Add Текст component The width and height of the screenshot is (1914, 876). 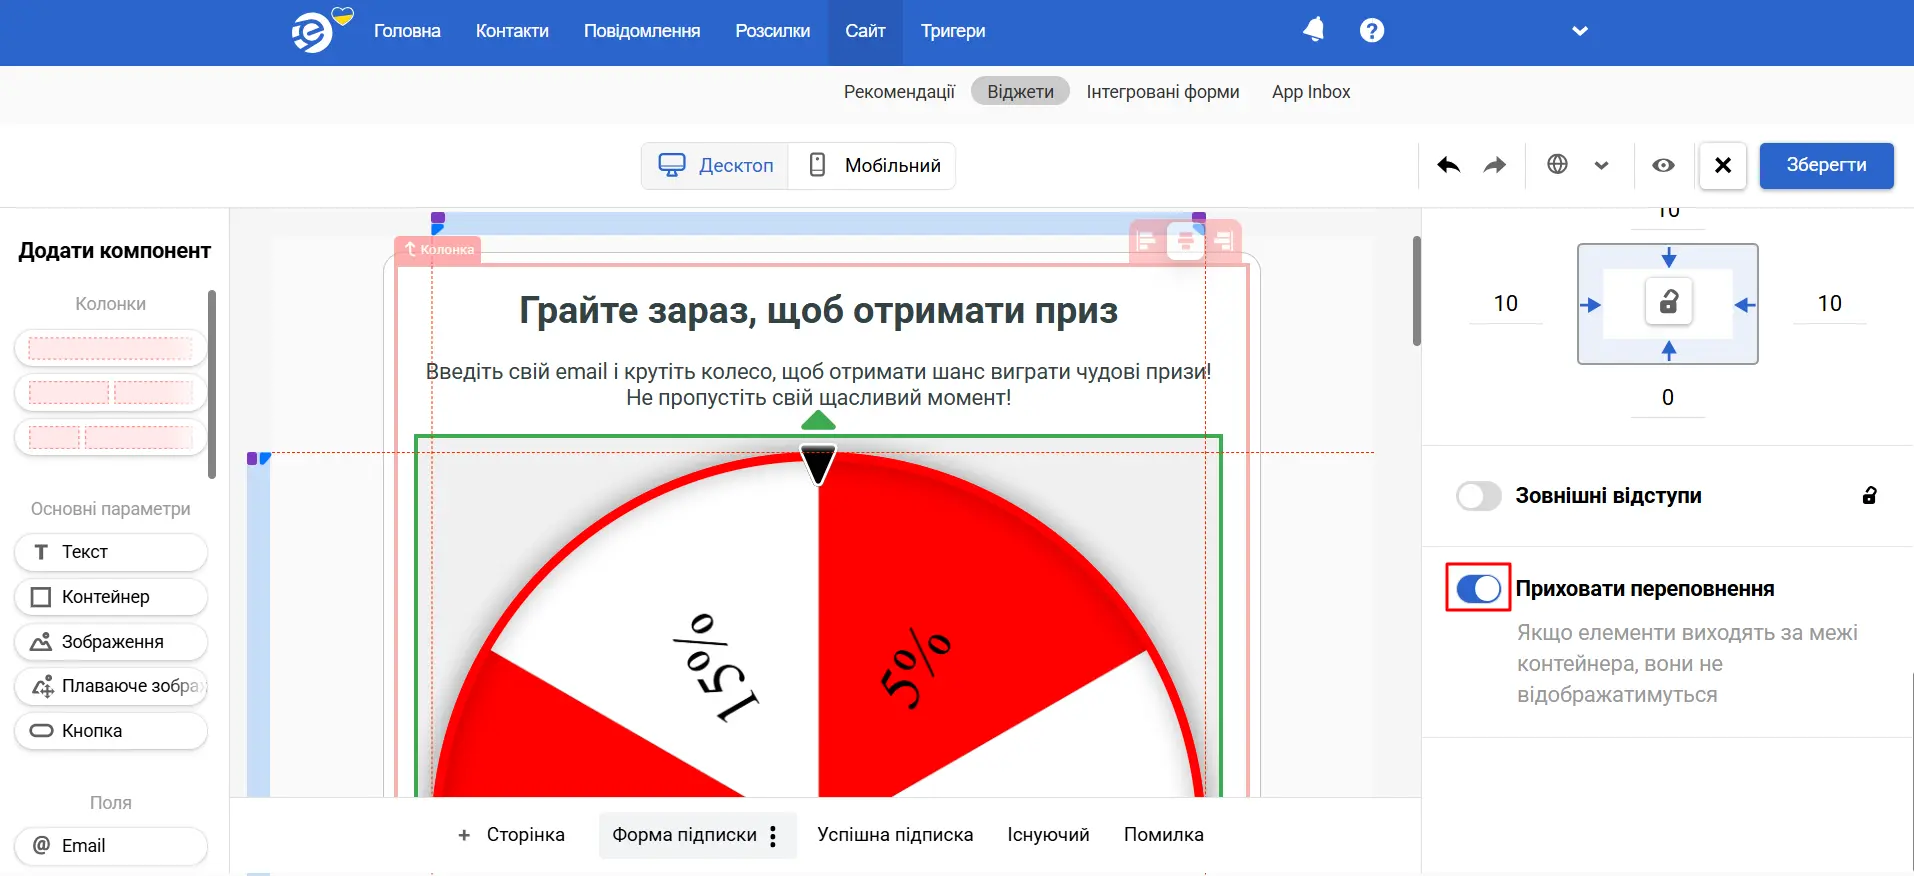[x=110, y=552]
